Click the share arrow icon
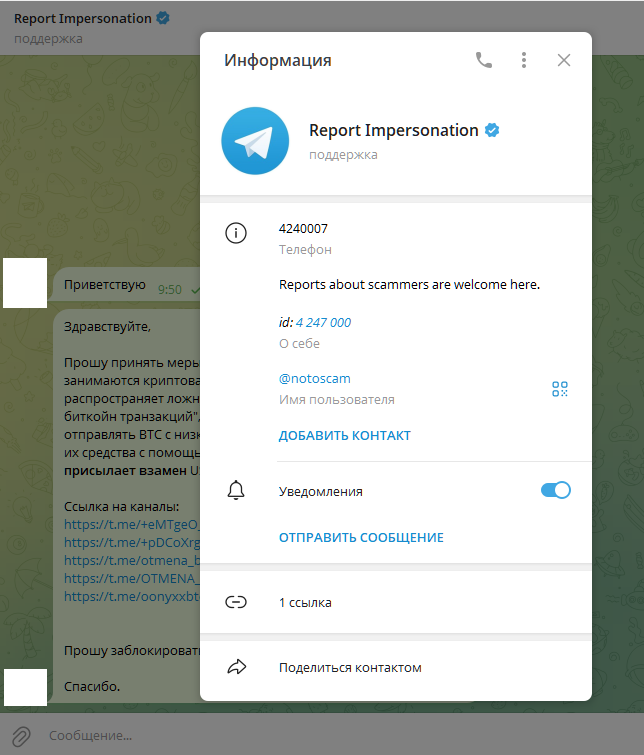This screenshot has height=755, width=644. pos(237,667)
